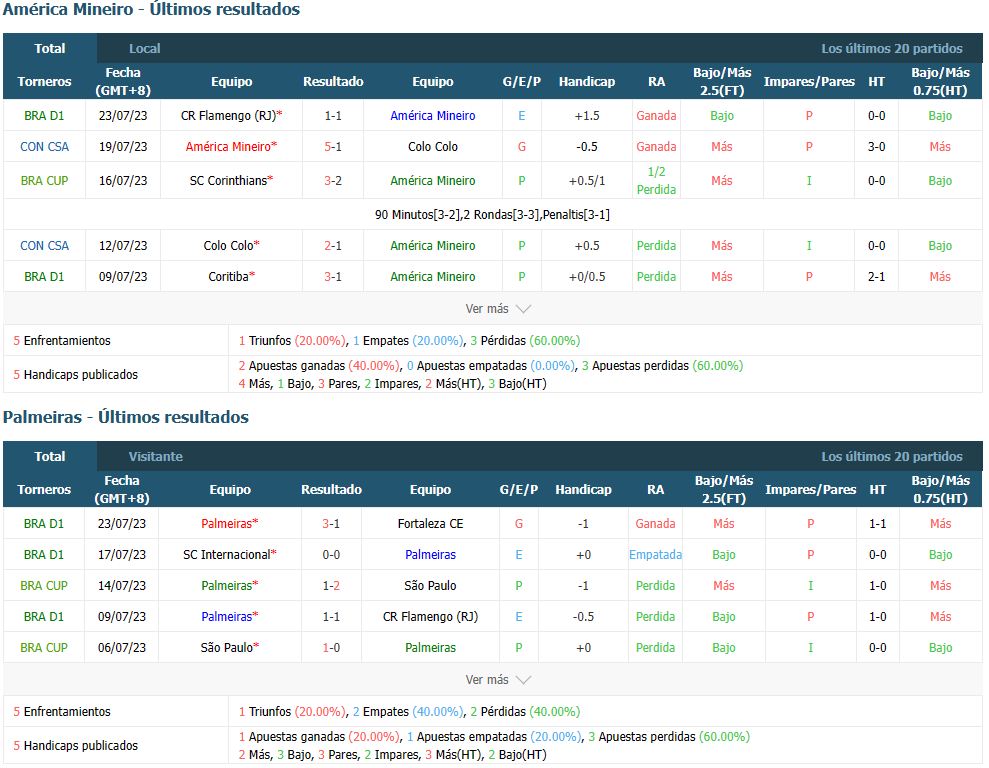The width and height of the screenshot is (989, 768).
Task: Click the 2 Apuestas ganadas (40.00%) statistic
Action: point(319,366)
